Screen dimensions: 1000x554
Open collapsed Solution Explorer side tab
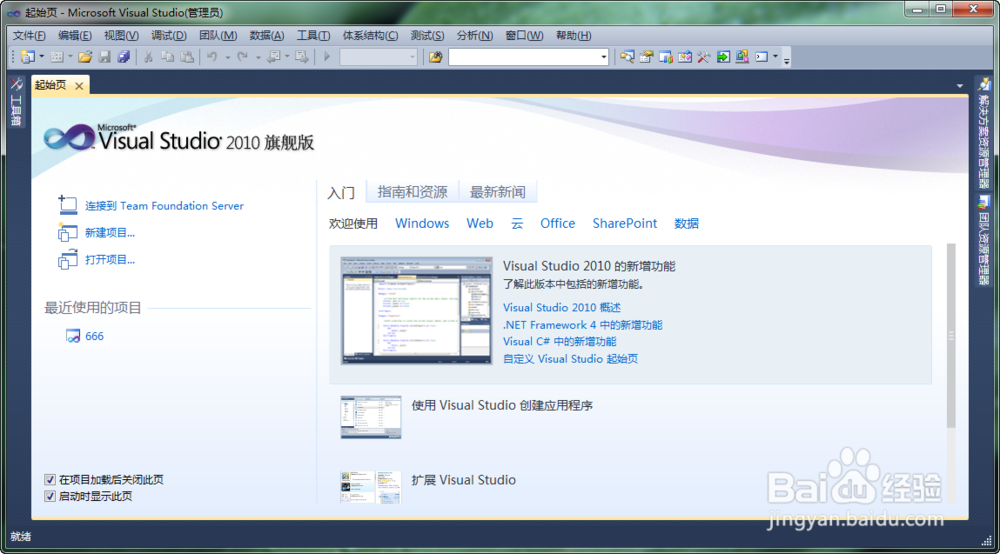[x=984, y=133]
